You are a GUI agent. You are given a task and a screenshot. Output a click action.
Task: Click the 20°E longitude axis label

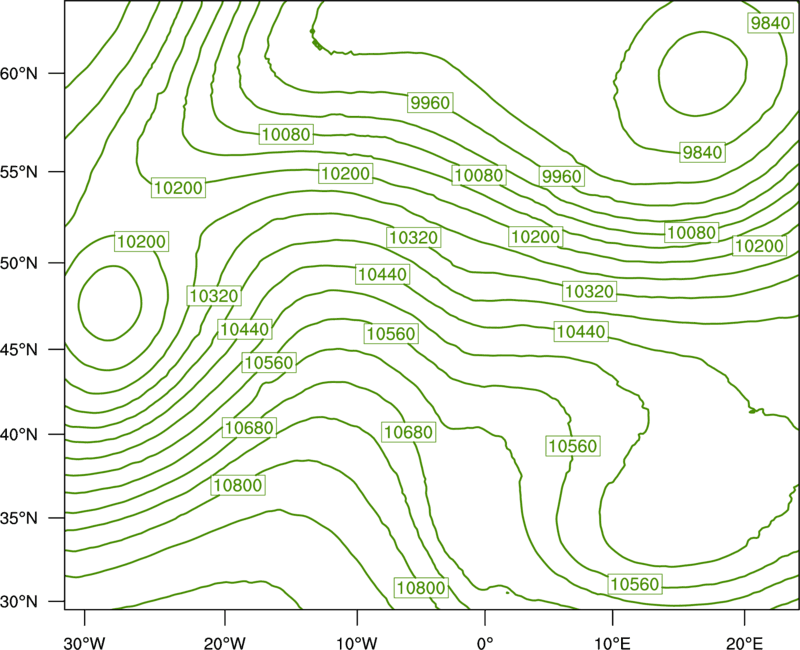point(744,643)
